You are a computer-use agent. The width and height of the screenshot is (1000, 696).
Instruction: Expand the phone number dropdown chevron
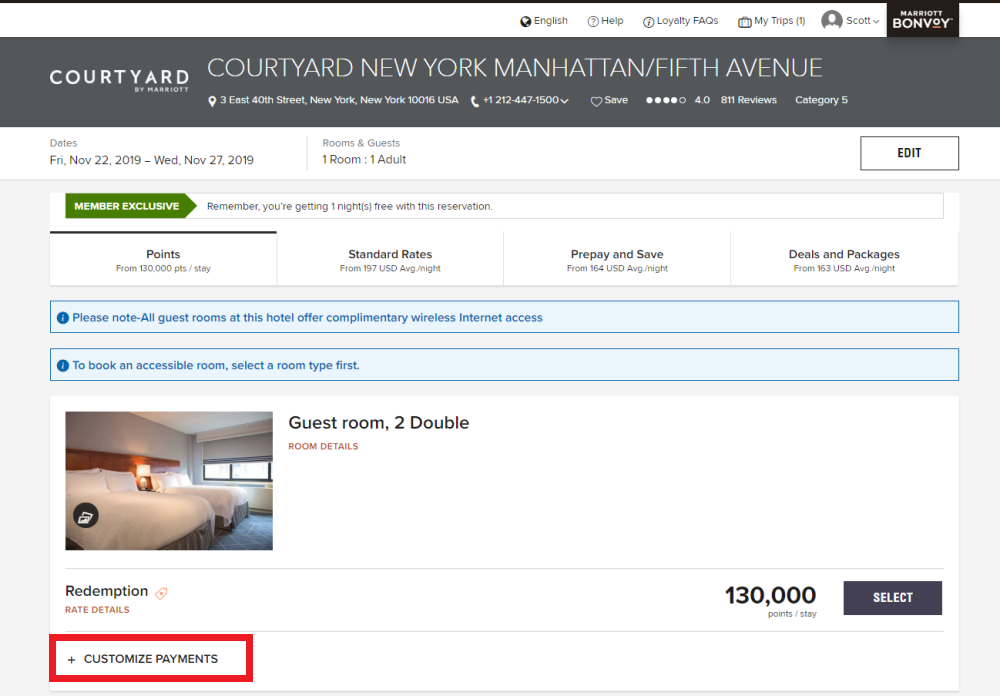[x=564, y=101]
